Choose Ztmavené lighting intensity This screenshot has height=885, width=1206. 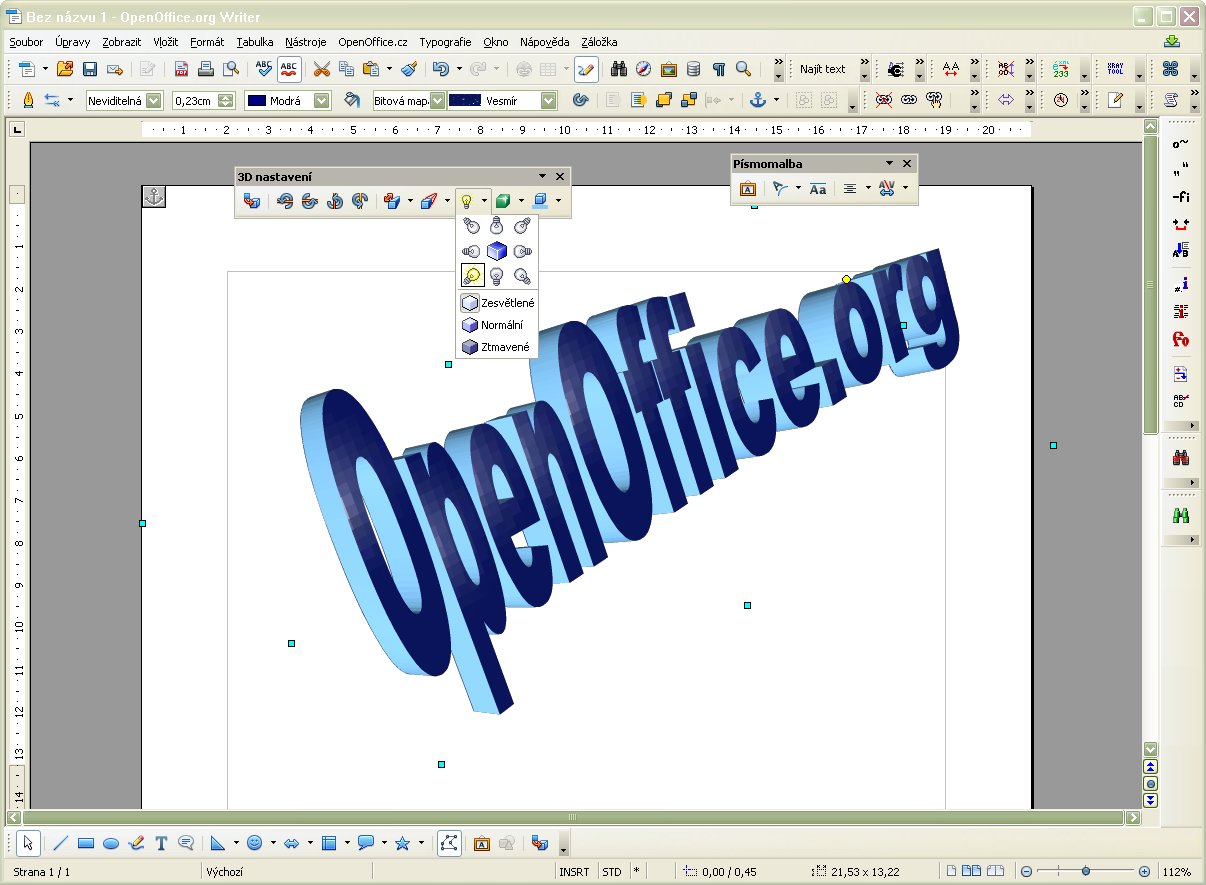coord(497,347)
